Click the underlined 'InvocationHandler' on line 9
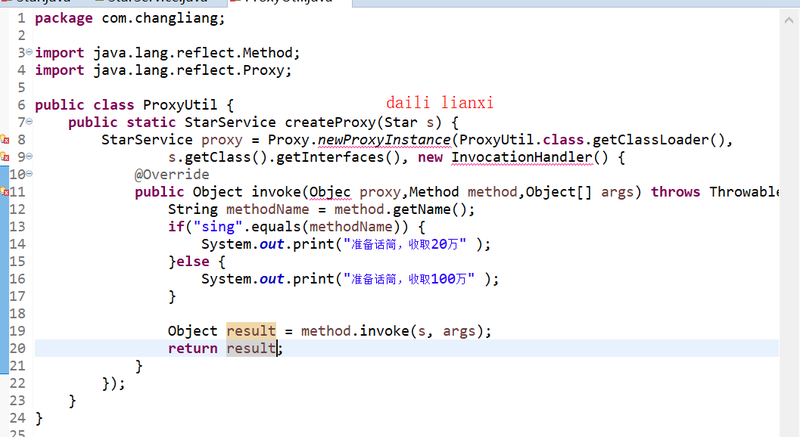This screenshot has width=800, height=437. click(x=521, y=157)
